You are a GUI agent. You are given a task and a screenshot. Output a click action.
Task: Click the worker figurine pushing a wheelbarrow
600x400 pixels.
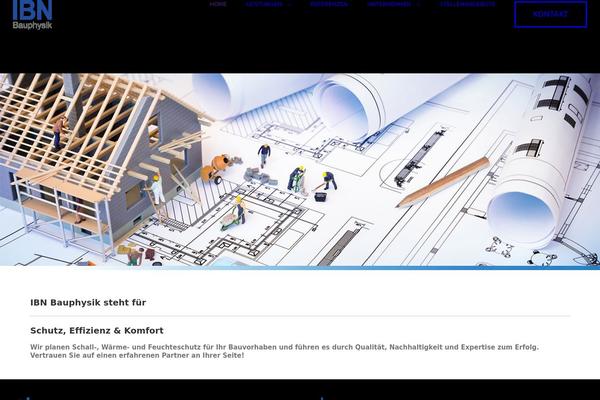pyautogui.click(x=233, y=212)
